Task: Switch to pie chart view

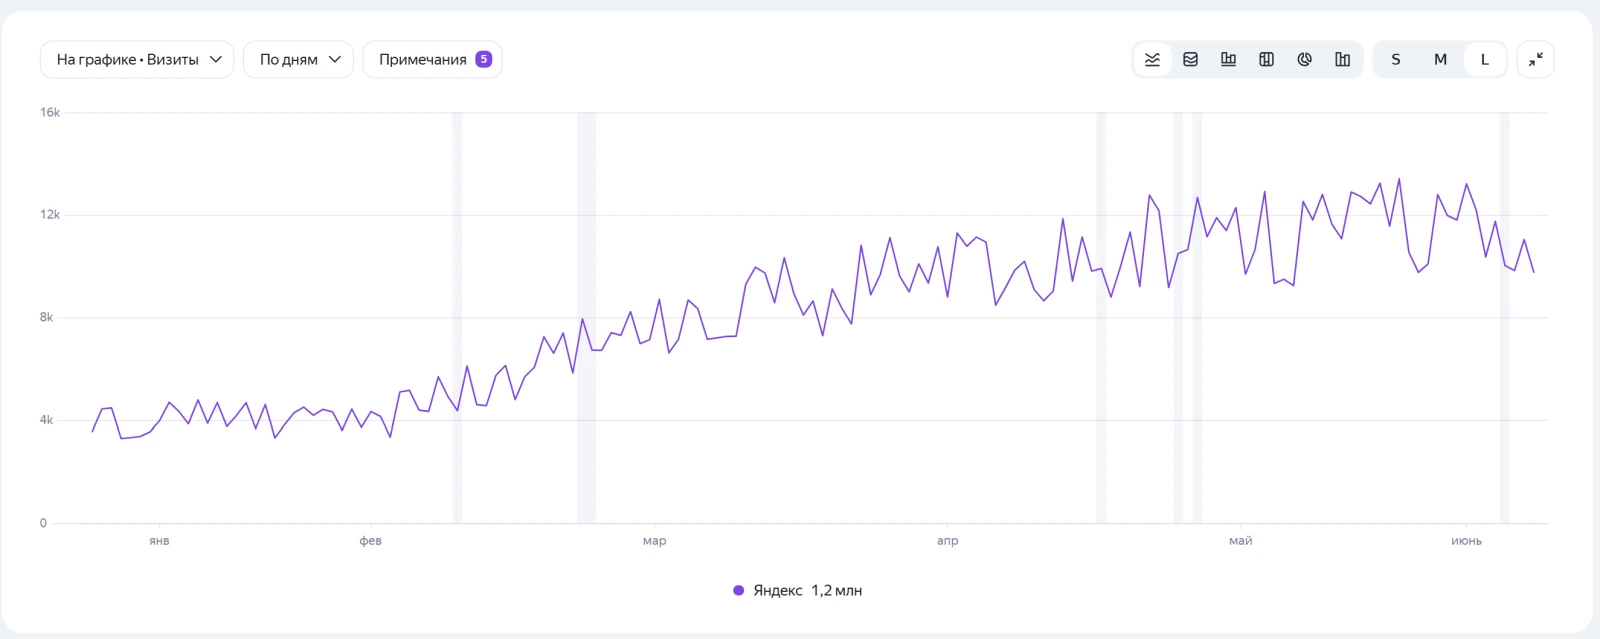Action: 1304,60
